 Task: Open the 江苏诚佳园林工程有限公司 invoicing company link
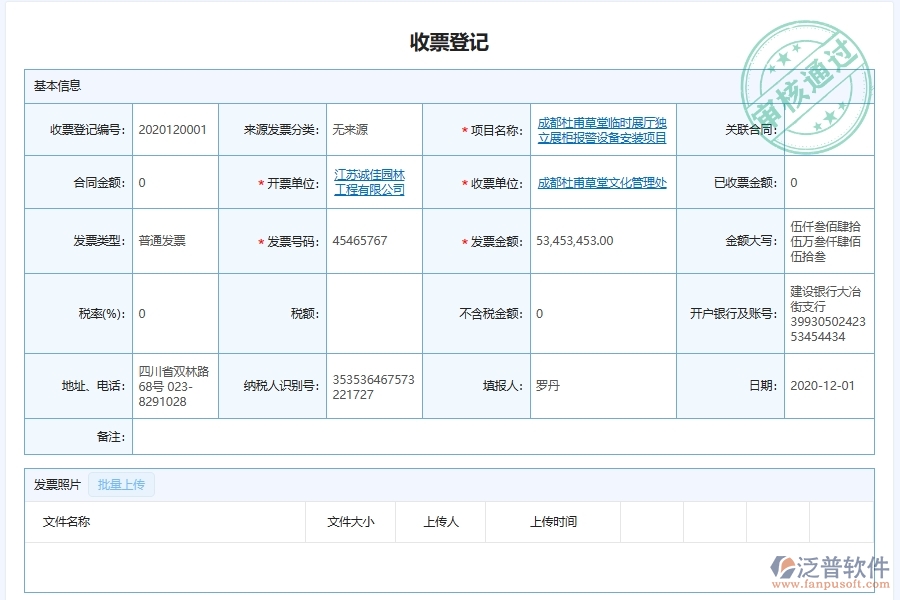click(x=371, y=183)
